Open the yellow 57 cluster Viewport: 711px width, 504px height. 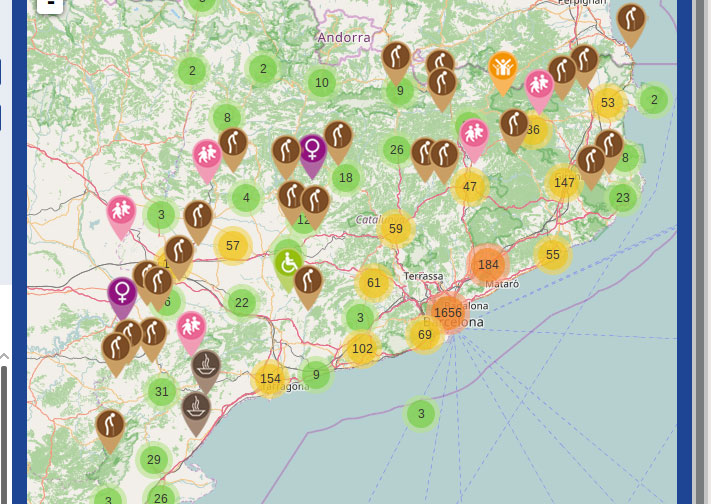[233, 245]
